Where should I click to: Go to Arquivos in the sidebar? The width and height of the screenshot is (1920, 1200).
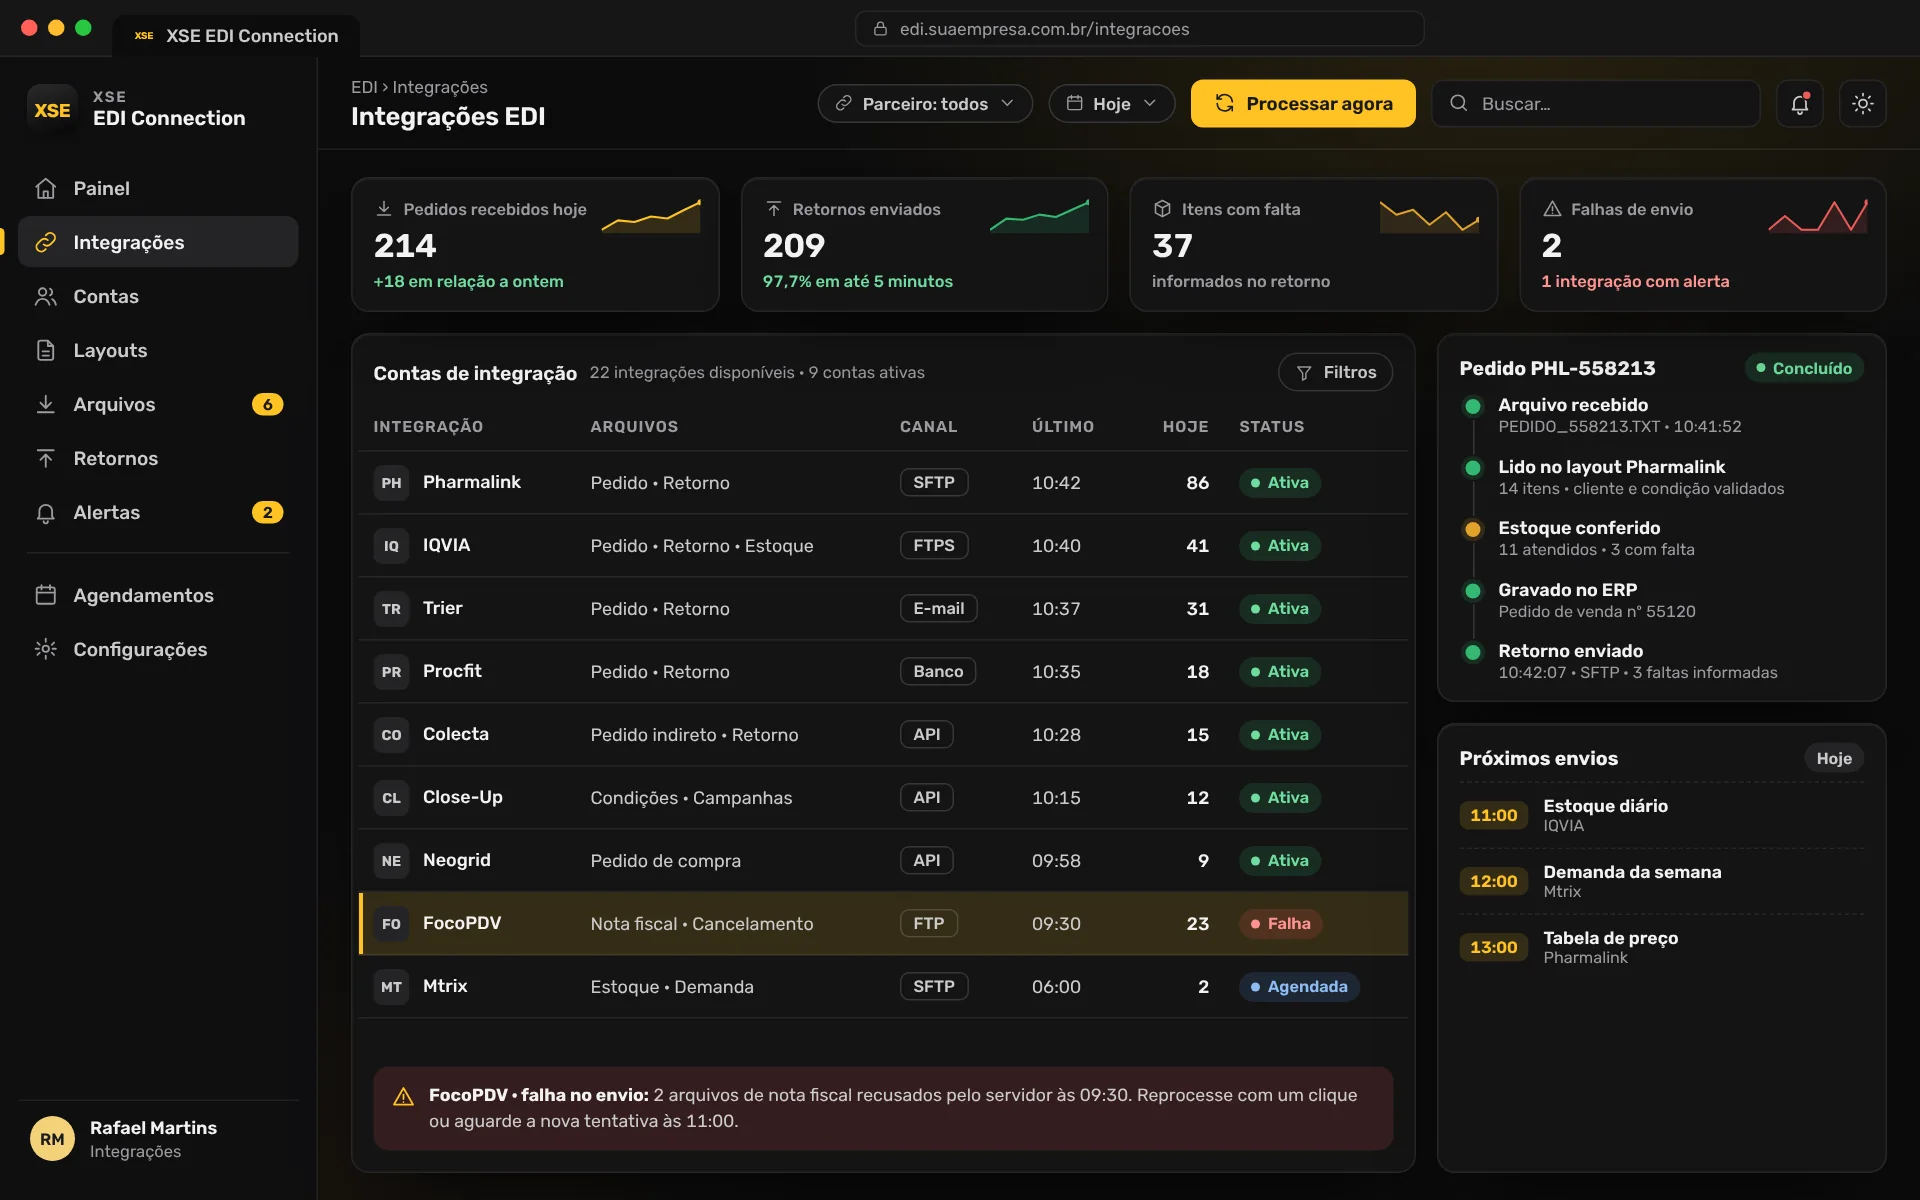[158, 404]
